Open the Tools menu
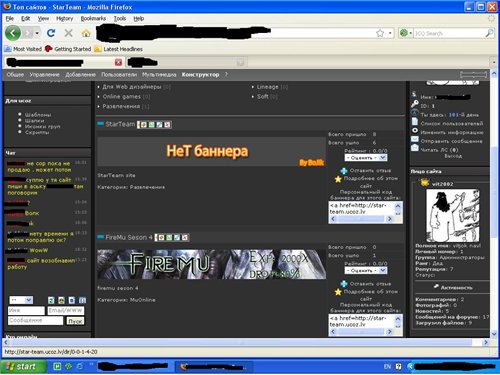The width and height of the screenshot is (500, 375). (120, 18)
